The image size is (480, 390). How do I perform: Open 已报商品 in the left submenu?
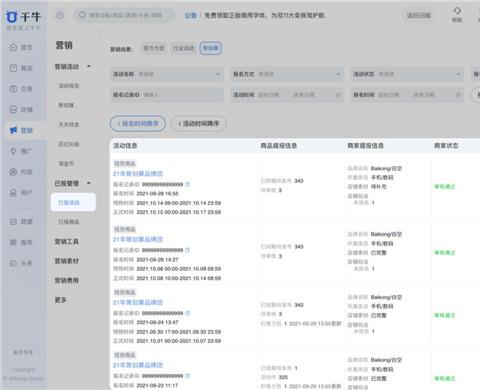69,222
